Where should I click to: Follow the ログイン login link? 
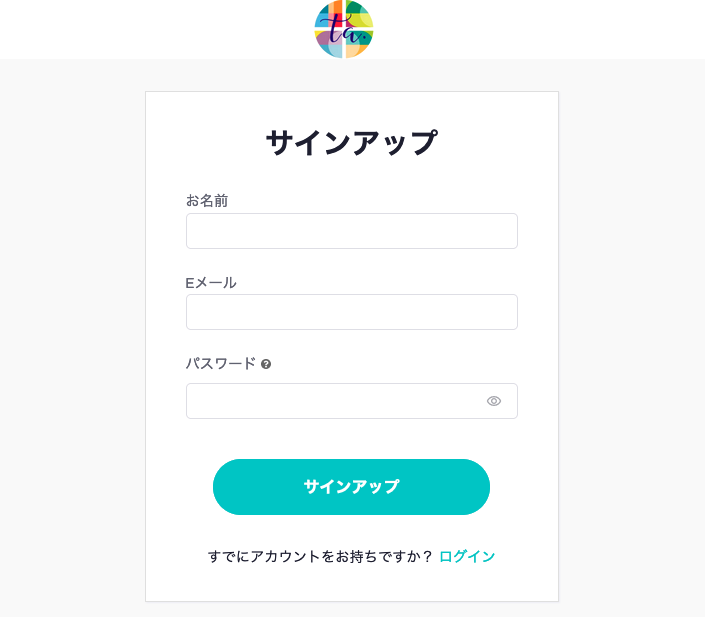(467, 556)
